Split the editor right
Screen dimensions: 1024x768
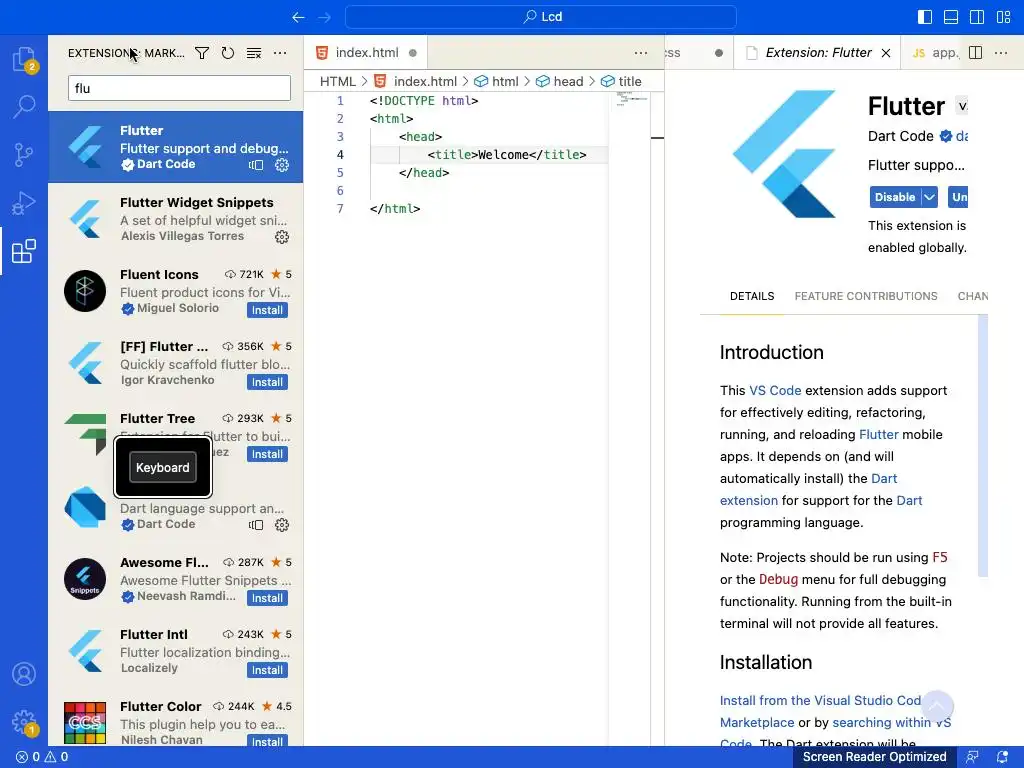pyautogui.click(x=976, y=53)
